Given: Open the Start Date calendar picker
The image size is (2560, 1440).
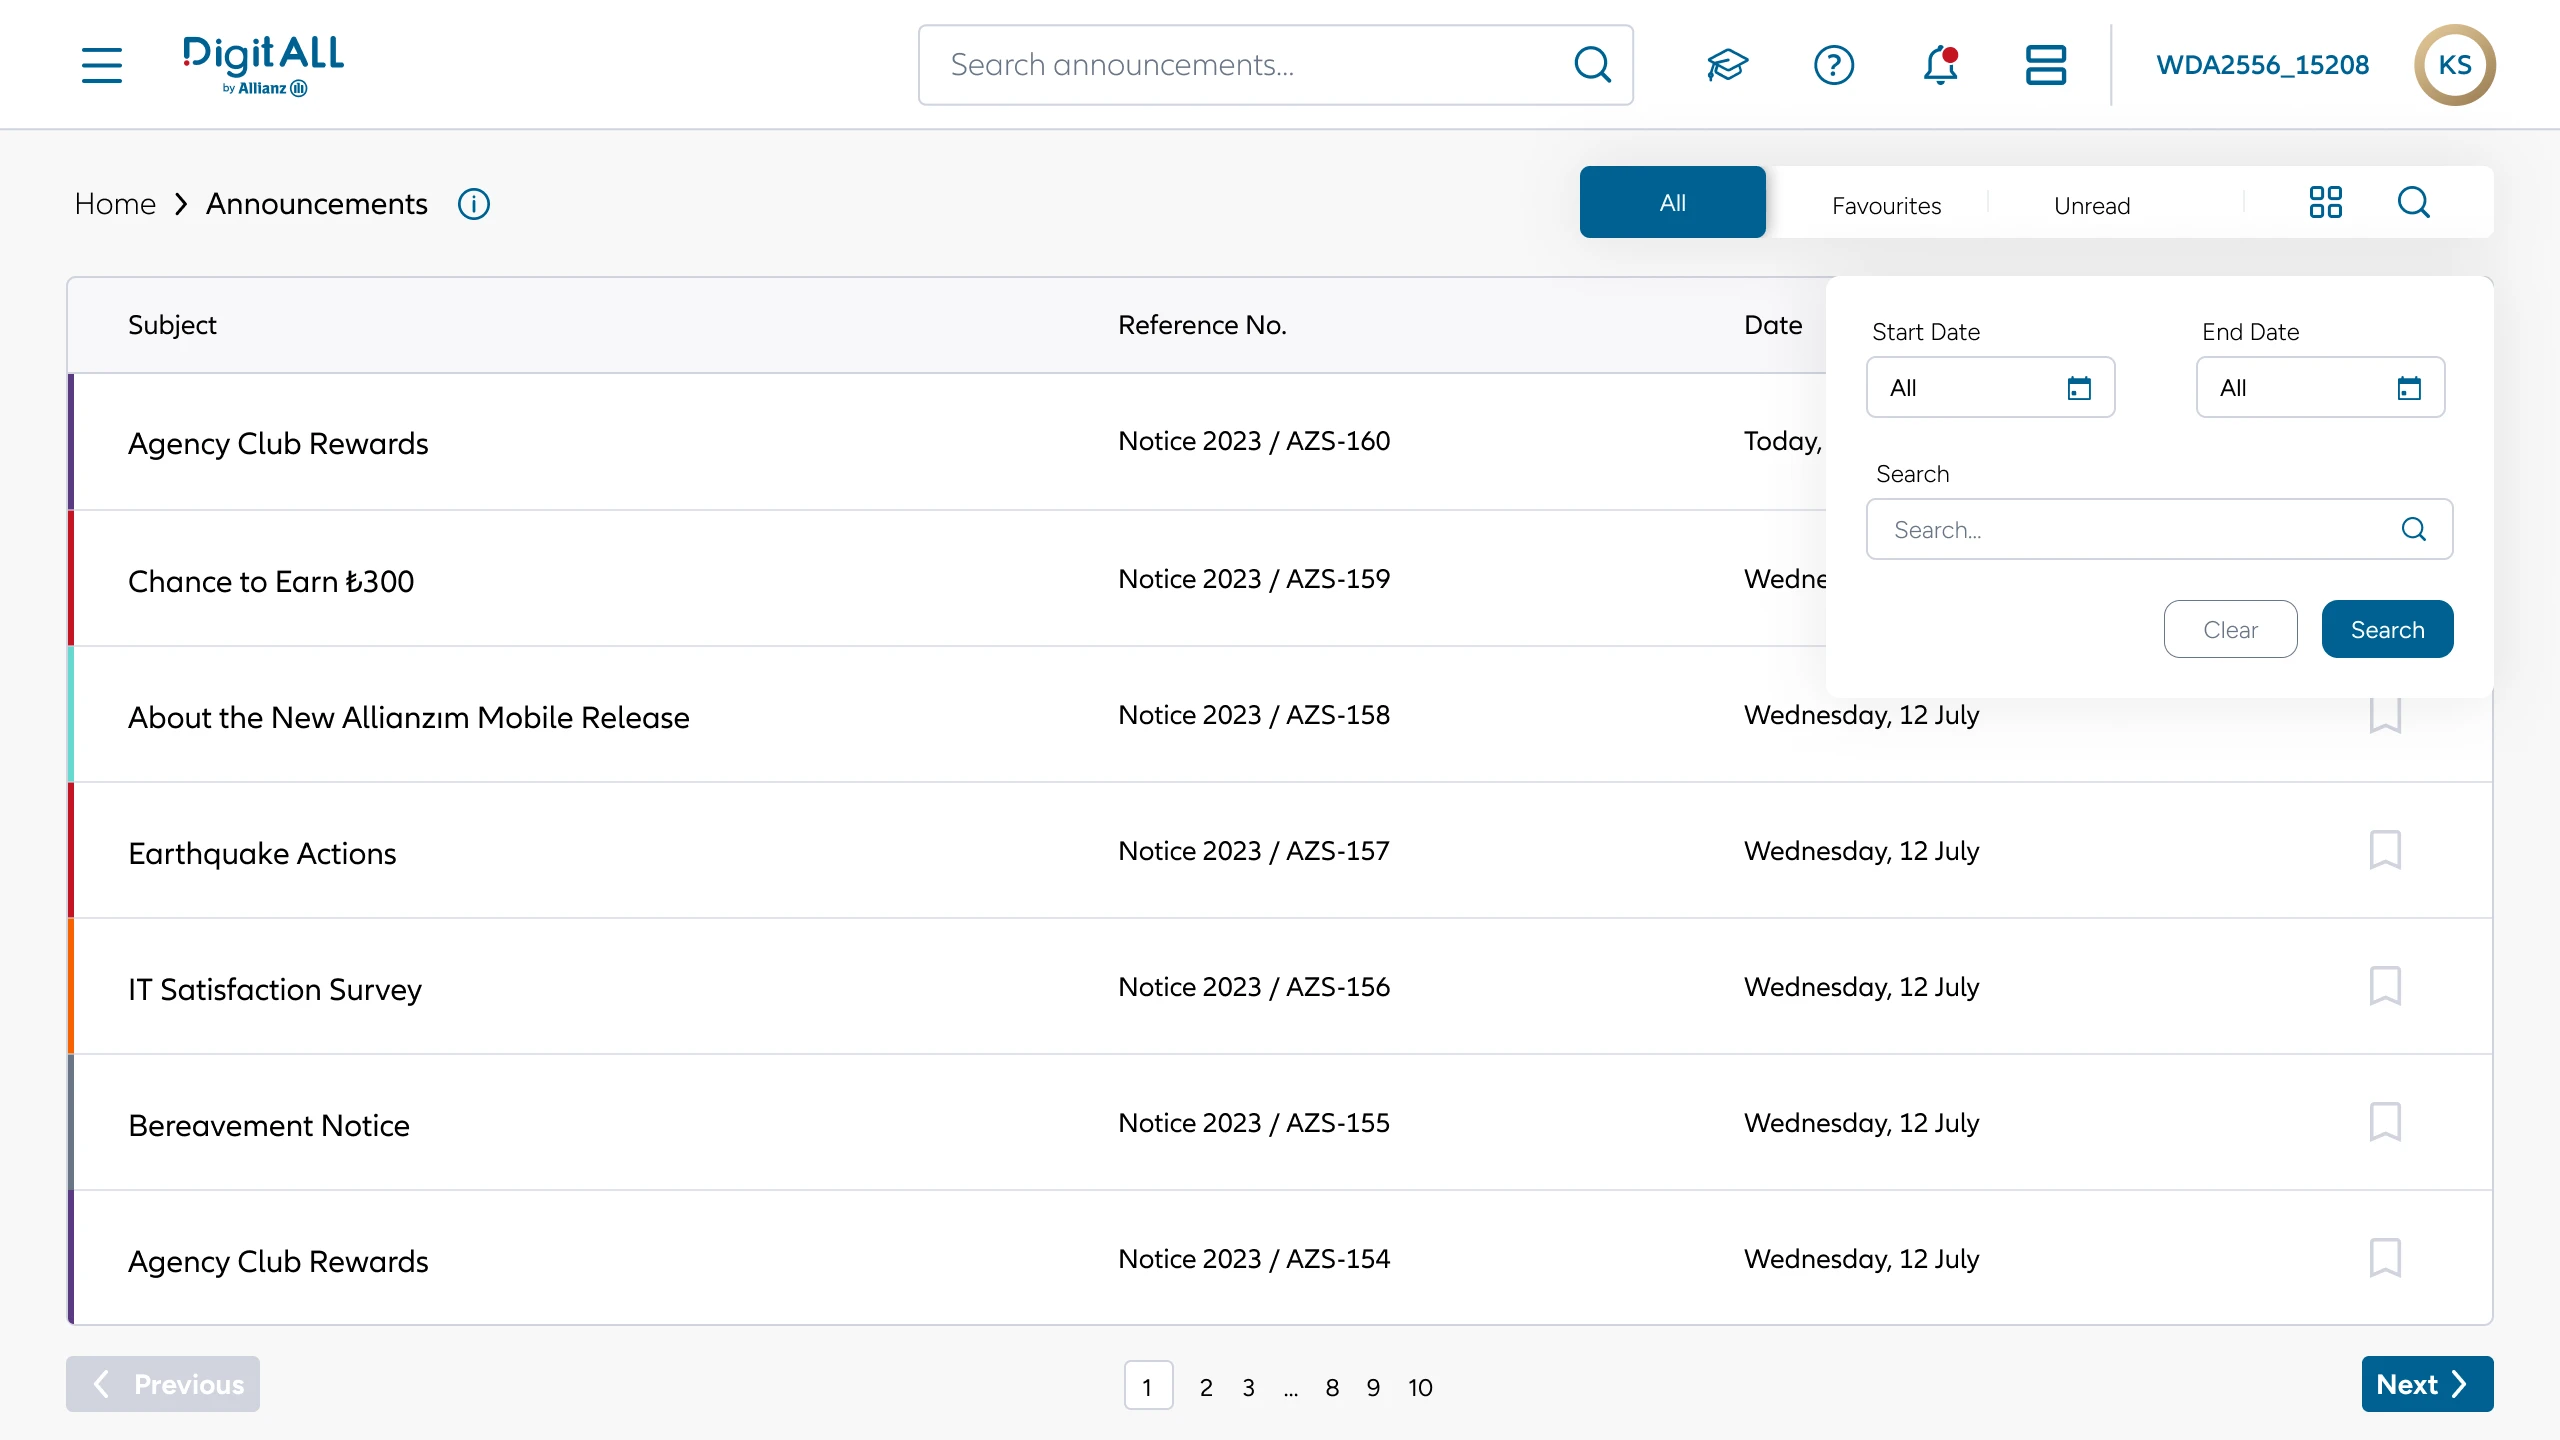Looking at the screenshot, I should pos(2079,388).
